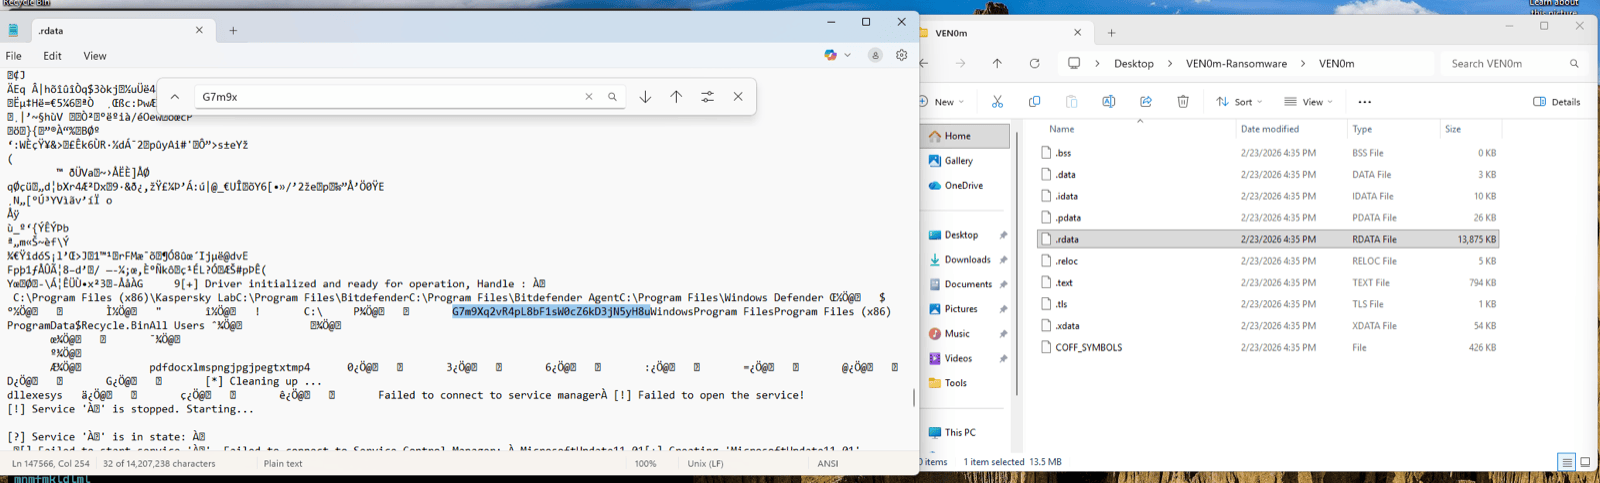This screenshot has width=1600, height=483.
Task: Click the Share icon in Explorer toolbar
Action: (x=1146, y=102)
